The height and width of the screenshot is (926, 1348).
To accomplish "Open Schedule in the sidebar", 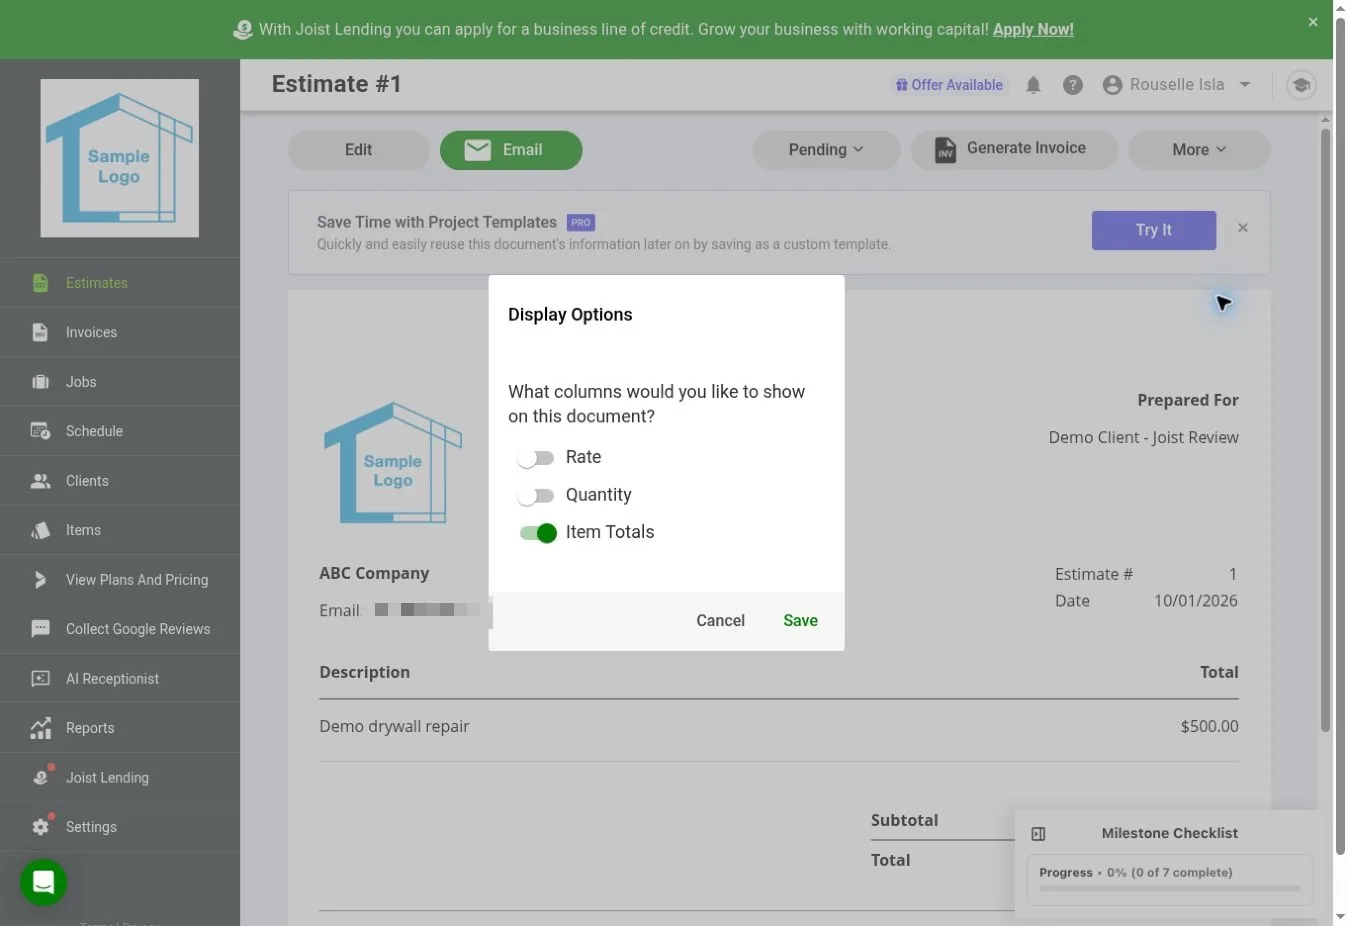I will tap(120, 431).
